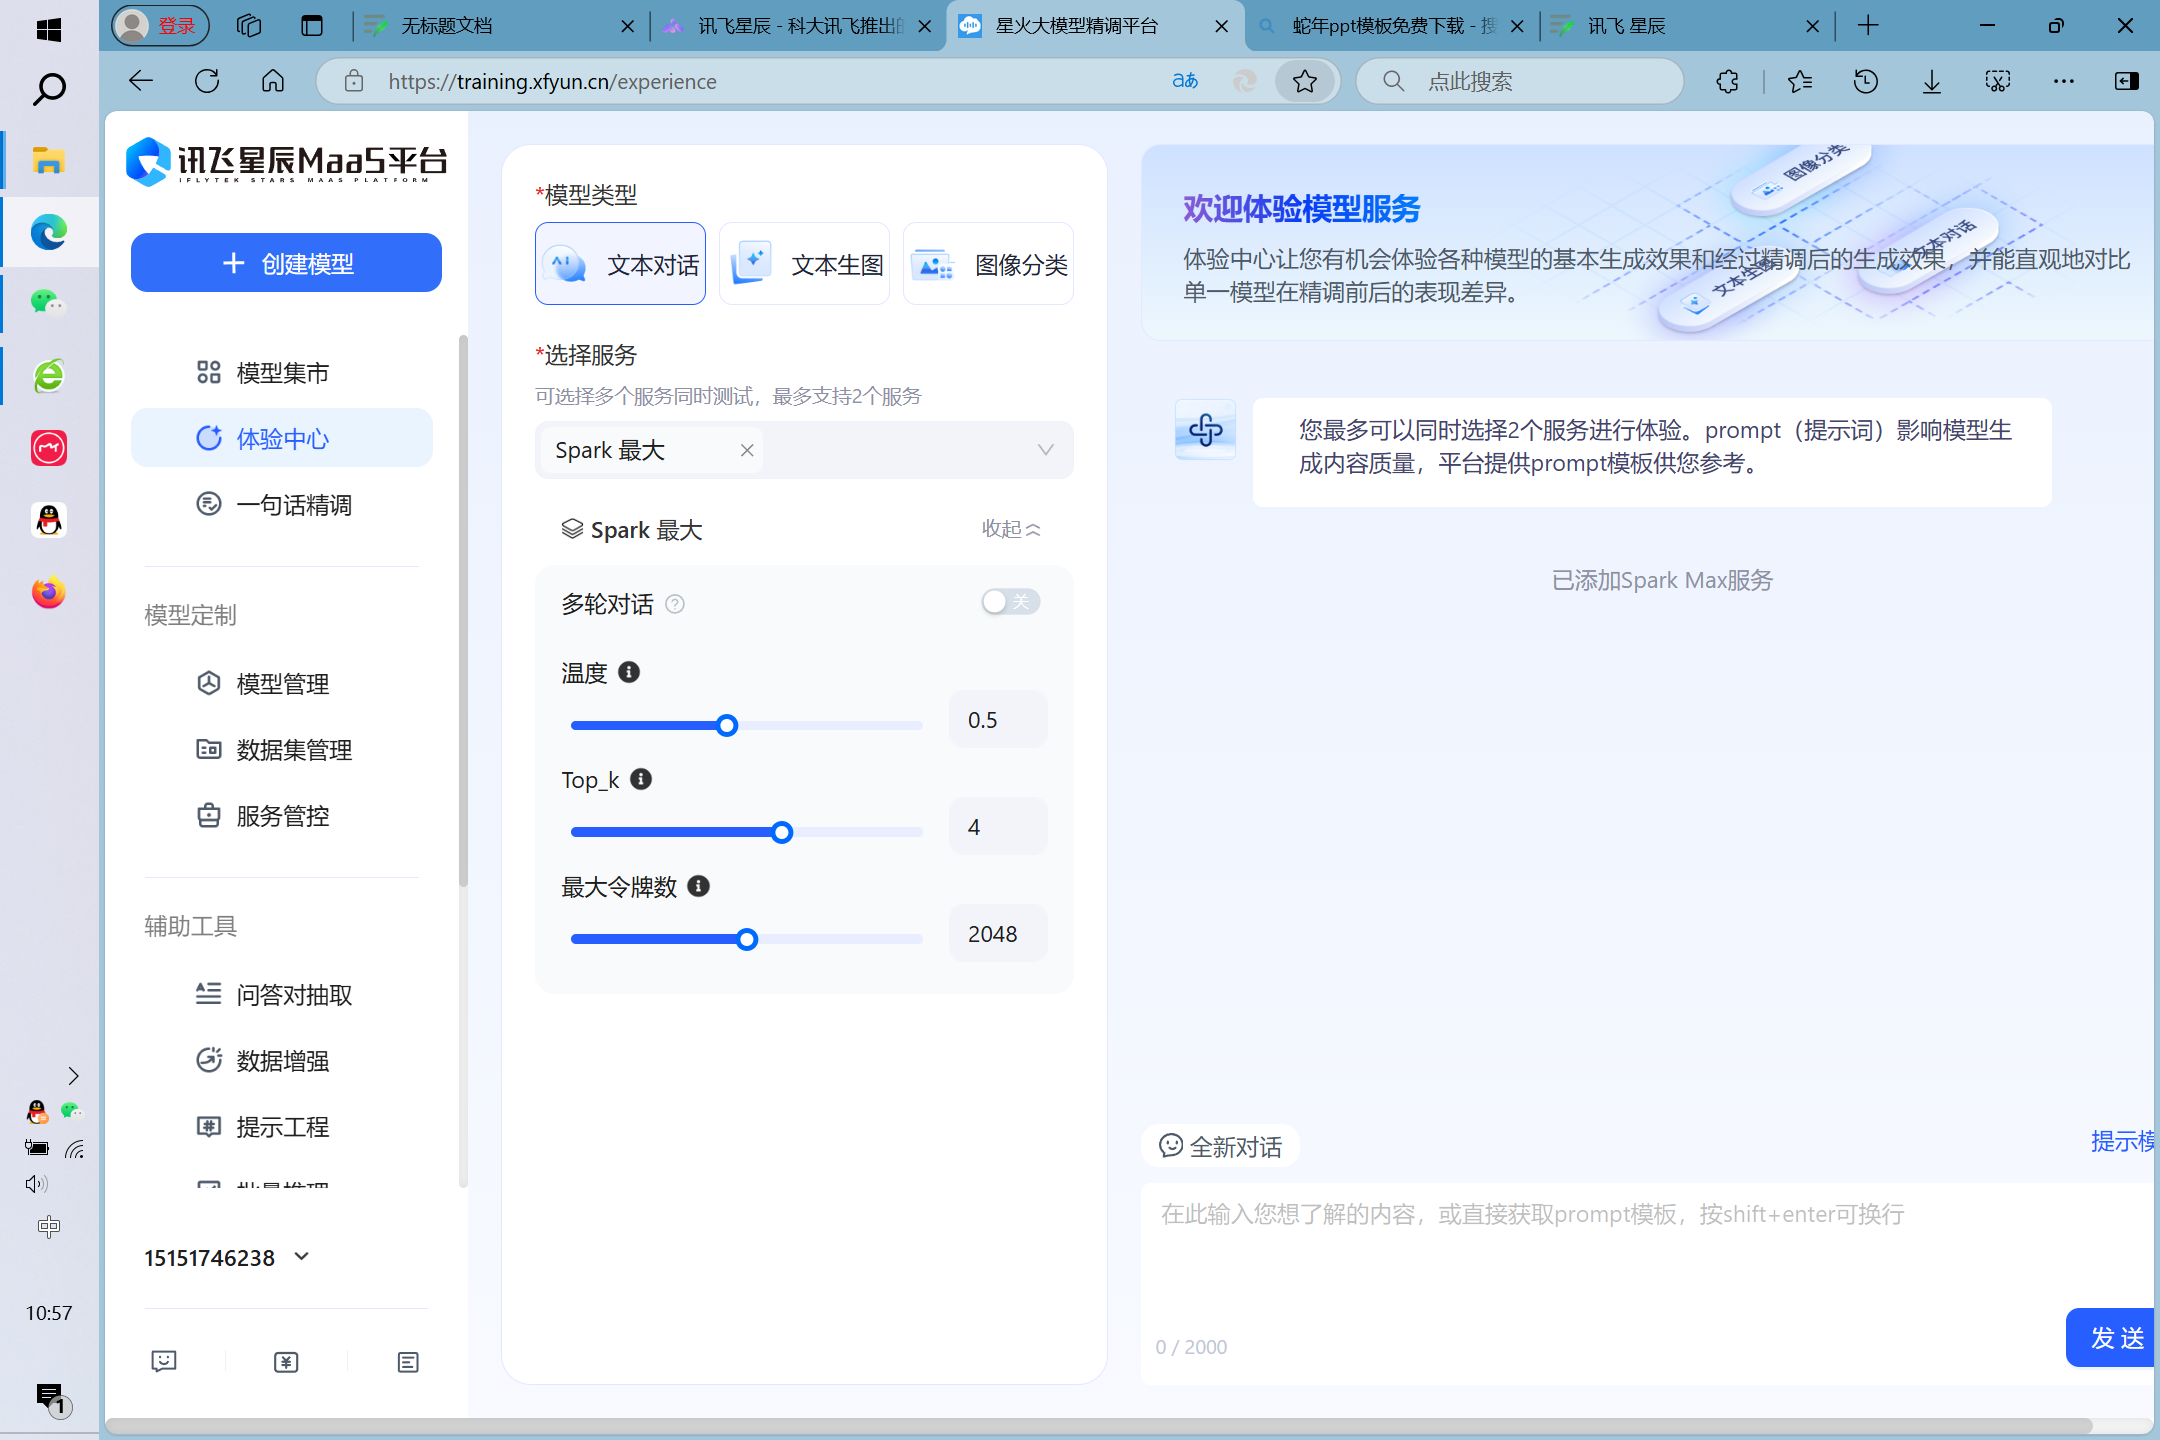This screenshot has width=2160, height=1440.
Task: Show temperature info tooltip icon
Action: click(629, 672)
